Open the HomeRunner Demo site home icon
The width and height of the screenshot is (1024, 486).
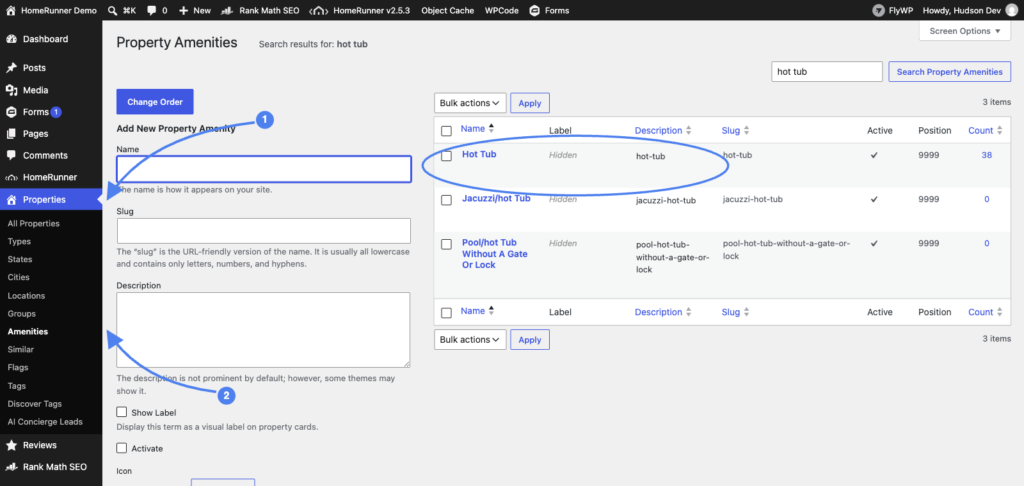point(11,10)
